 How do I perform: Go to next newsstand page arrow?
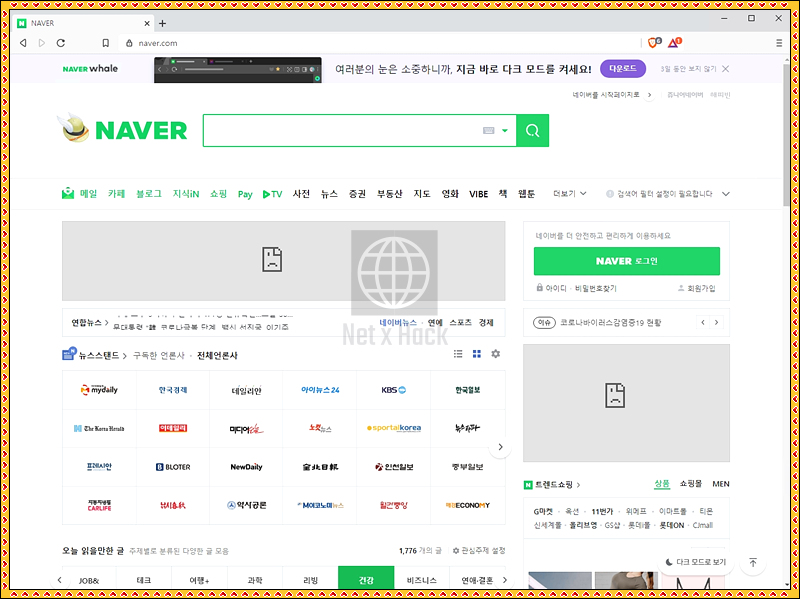point(500,447)
